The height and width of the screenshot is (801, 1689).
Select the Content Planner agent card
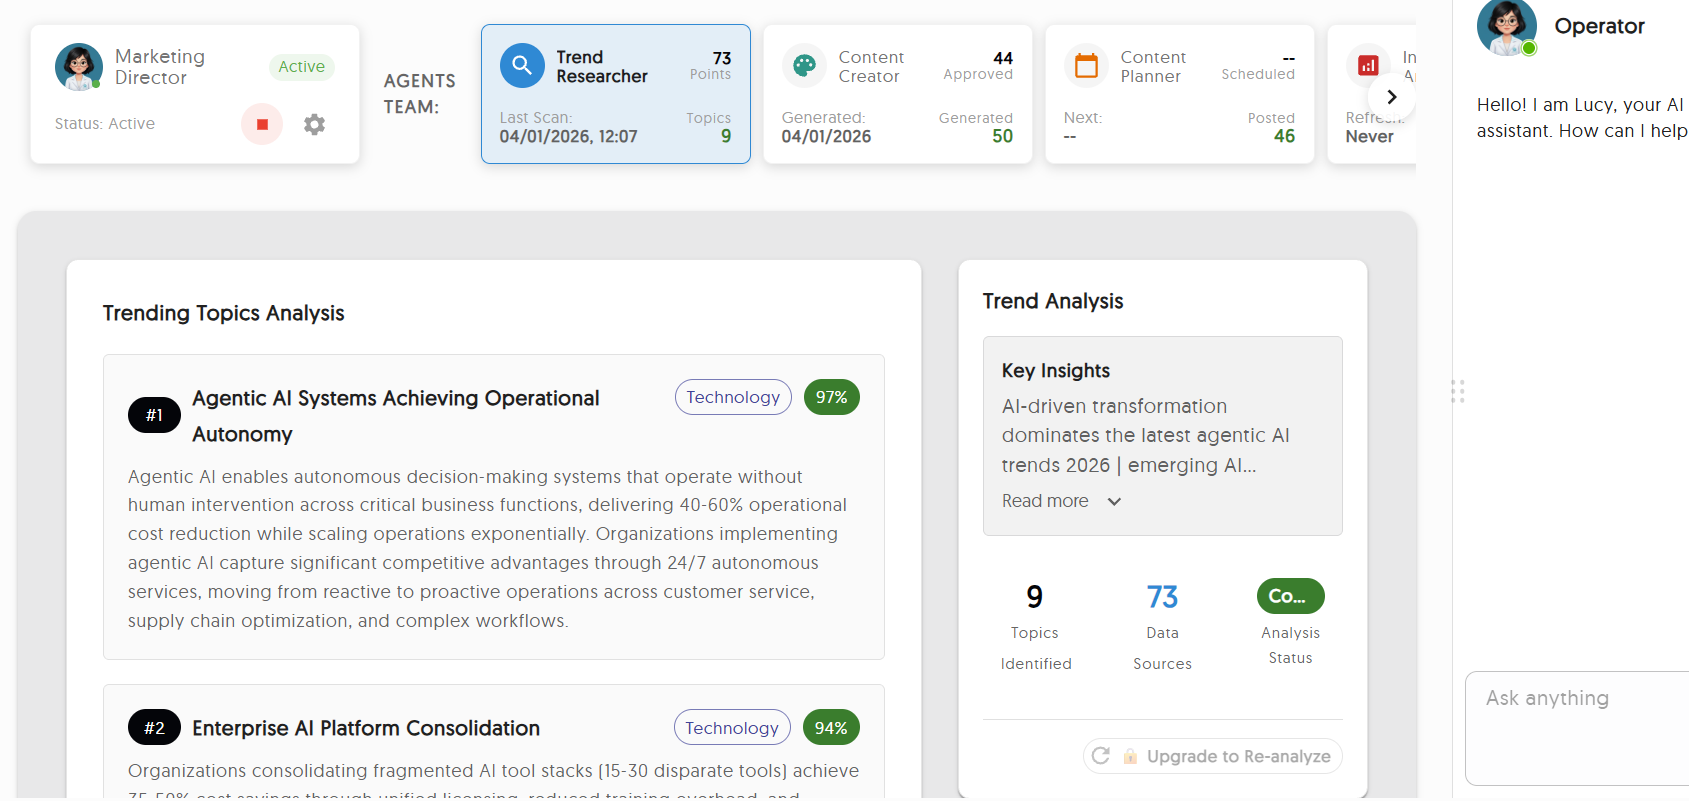click(1179, 95)
